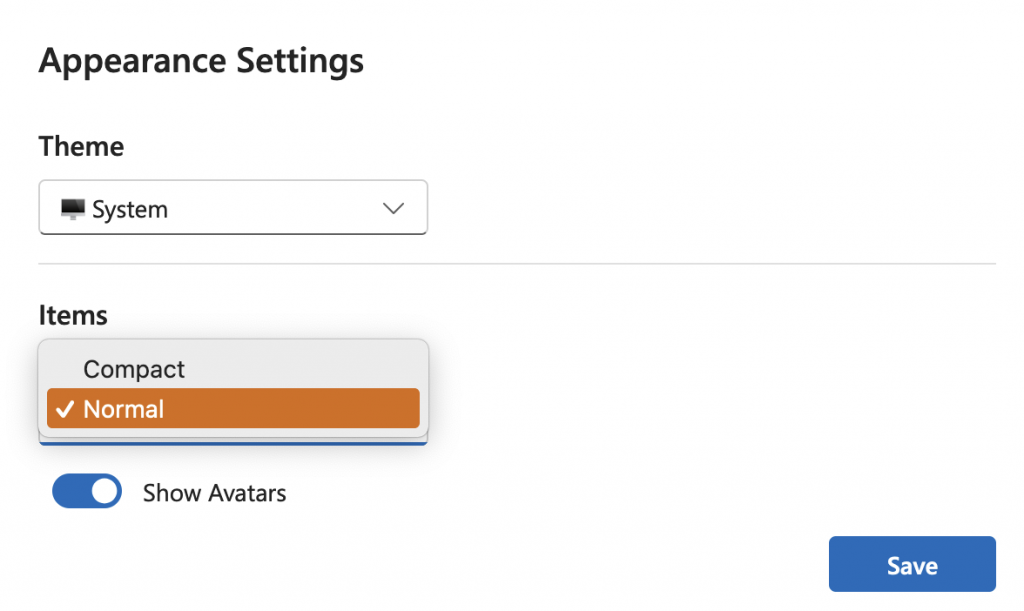
Task: Expand the System theme selector
Action: [x=233, y=208]
